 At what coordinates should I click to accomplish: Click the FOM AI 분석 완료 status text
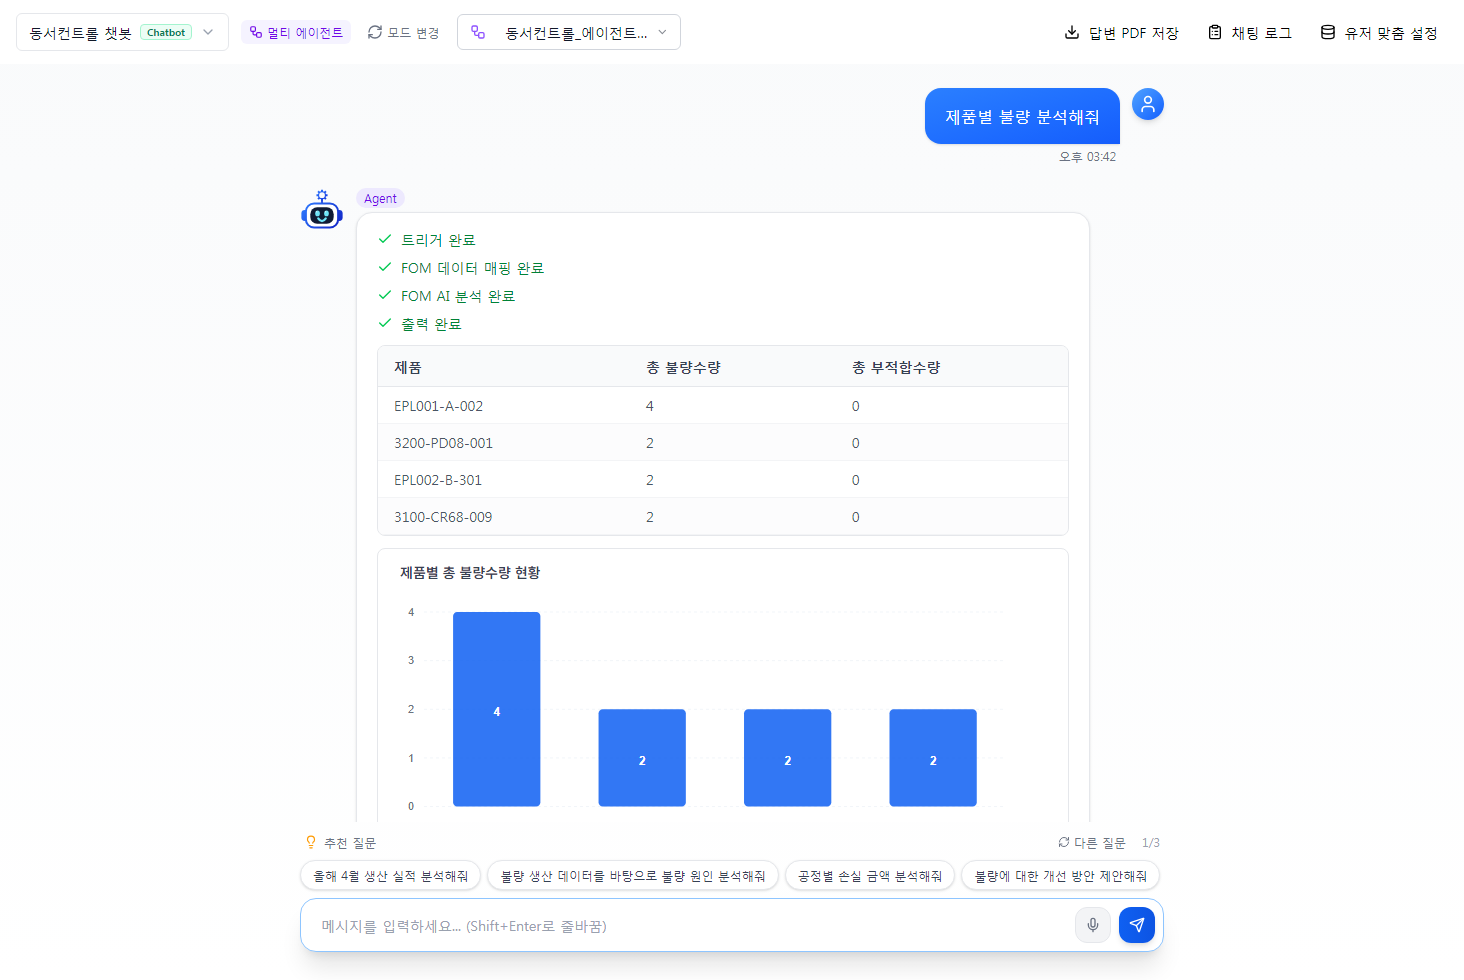pyautogui.click(x=458, y=296)
